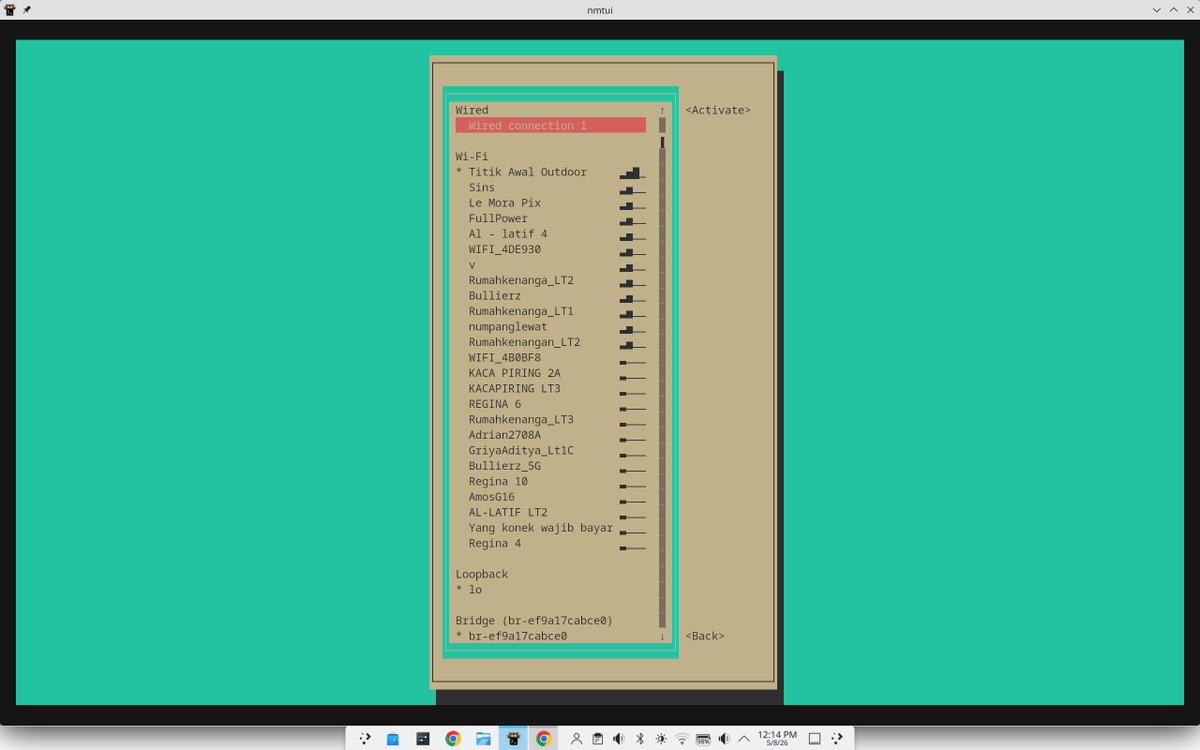Image resolution: width=1200 pixels, height=750 pixels.
Task: Open the user account tray icon
Action: coord(577,739)
